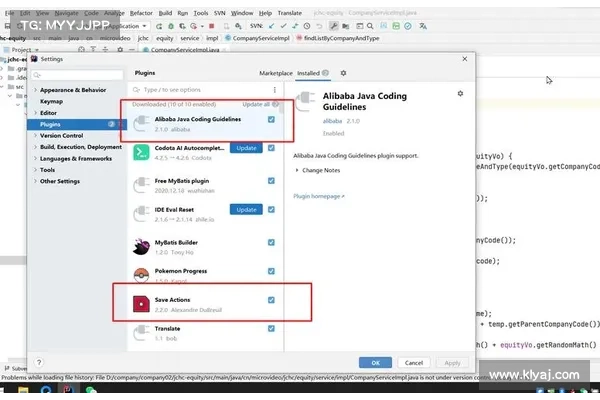Screen dimensions: 600x400
Task: Open gear menu in Alibaba plugin details
Action: (x=460, y=93)
